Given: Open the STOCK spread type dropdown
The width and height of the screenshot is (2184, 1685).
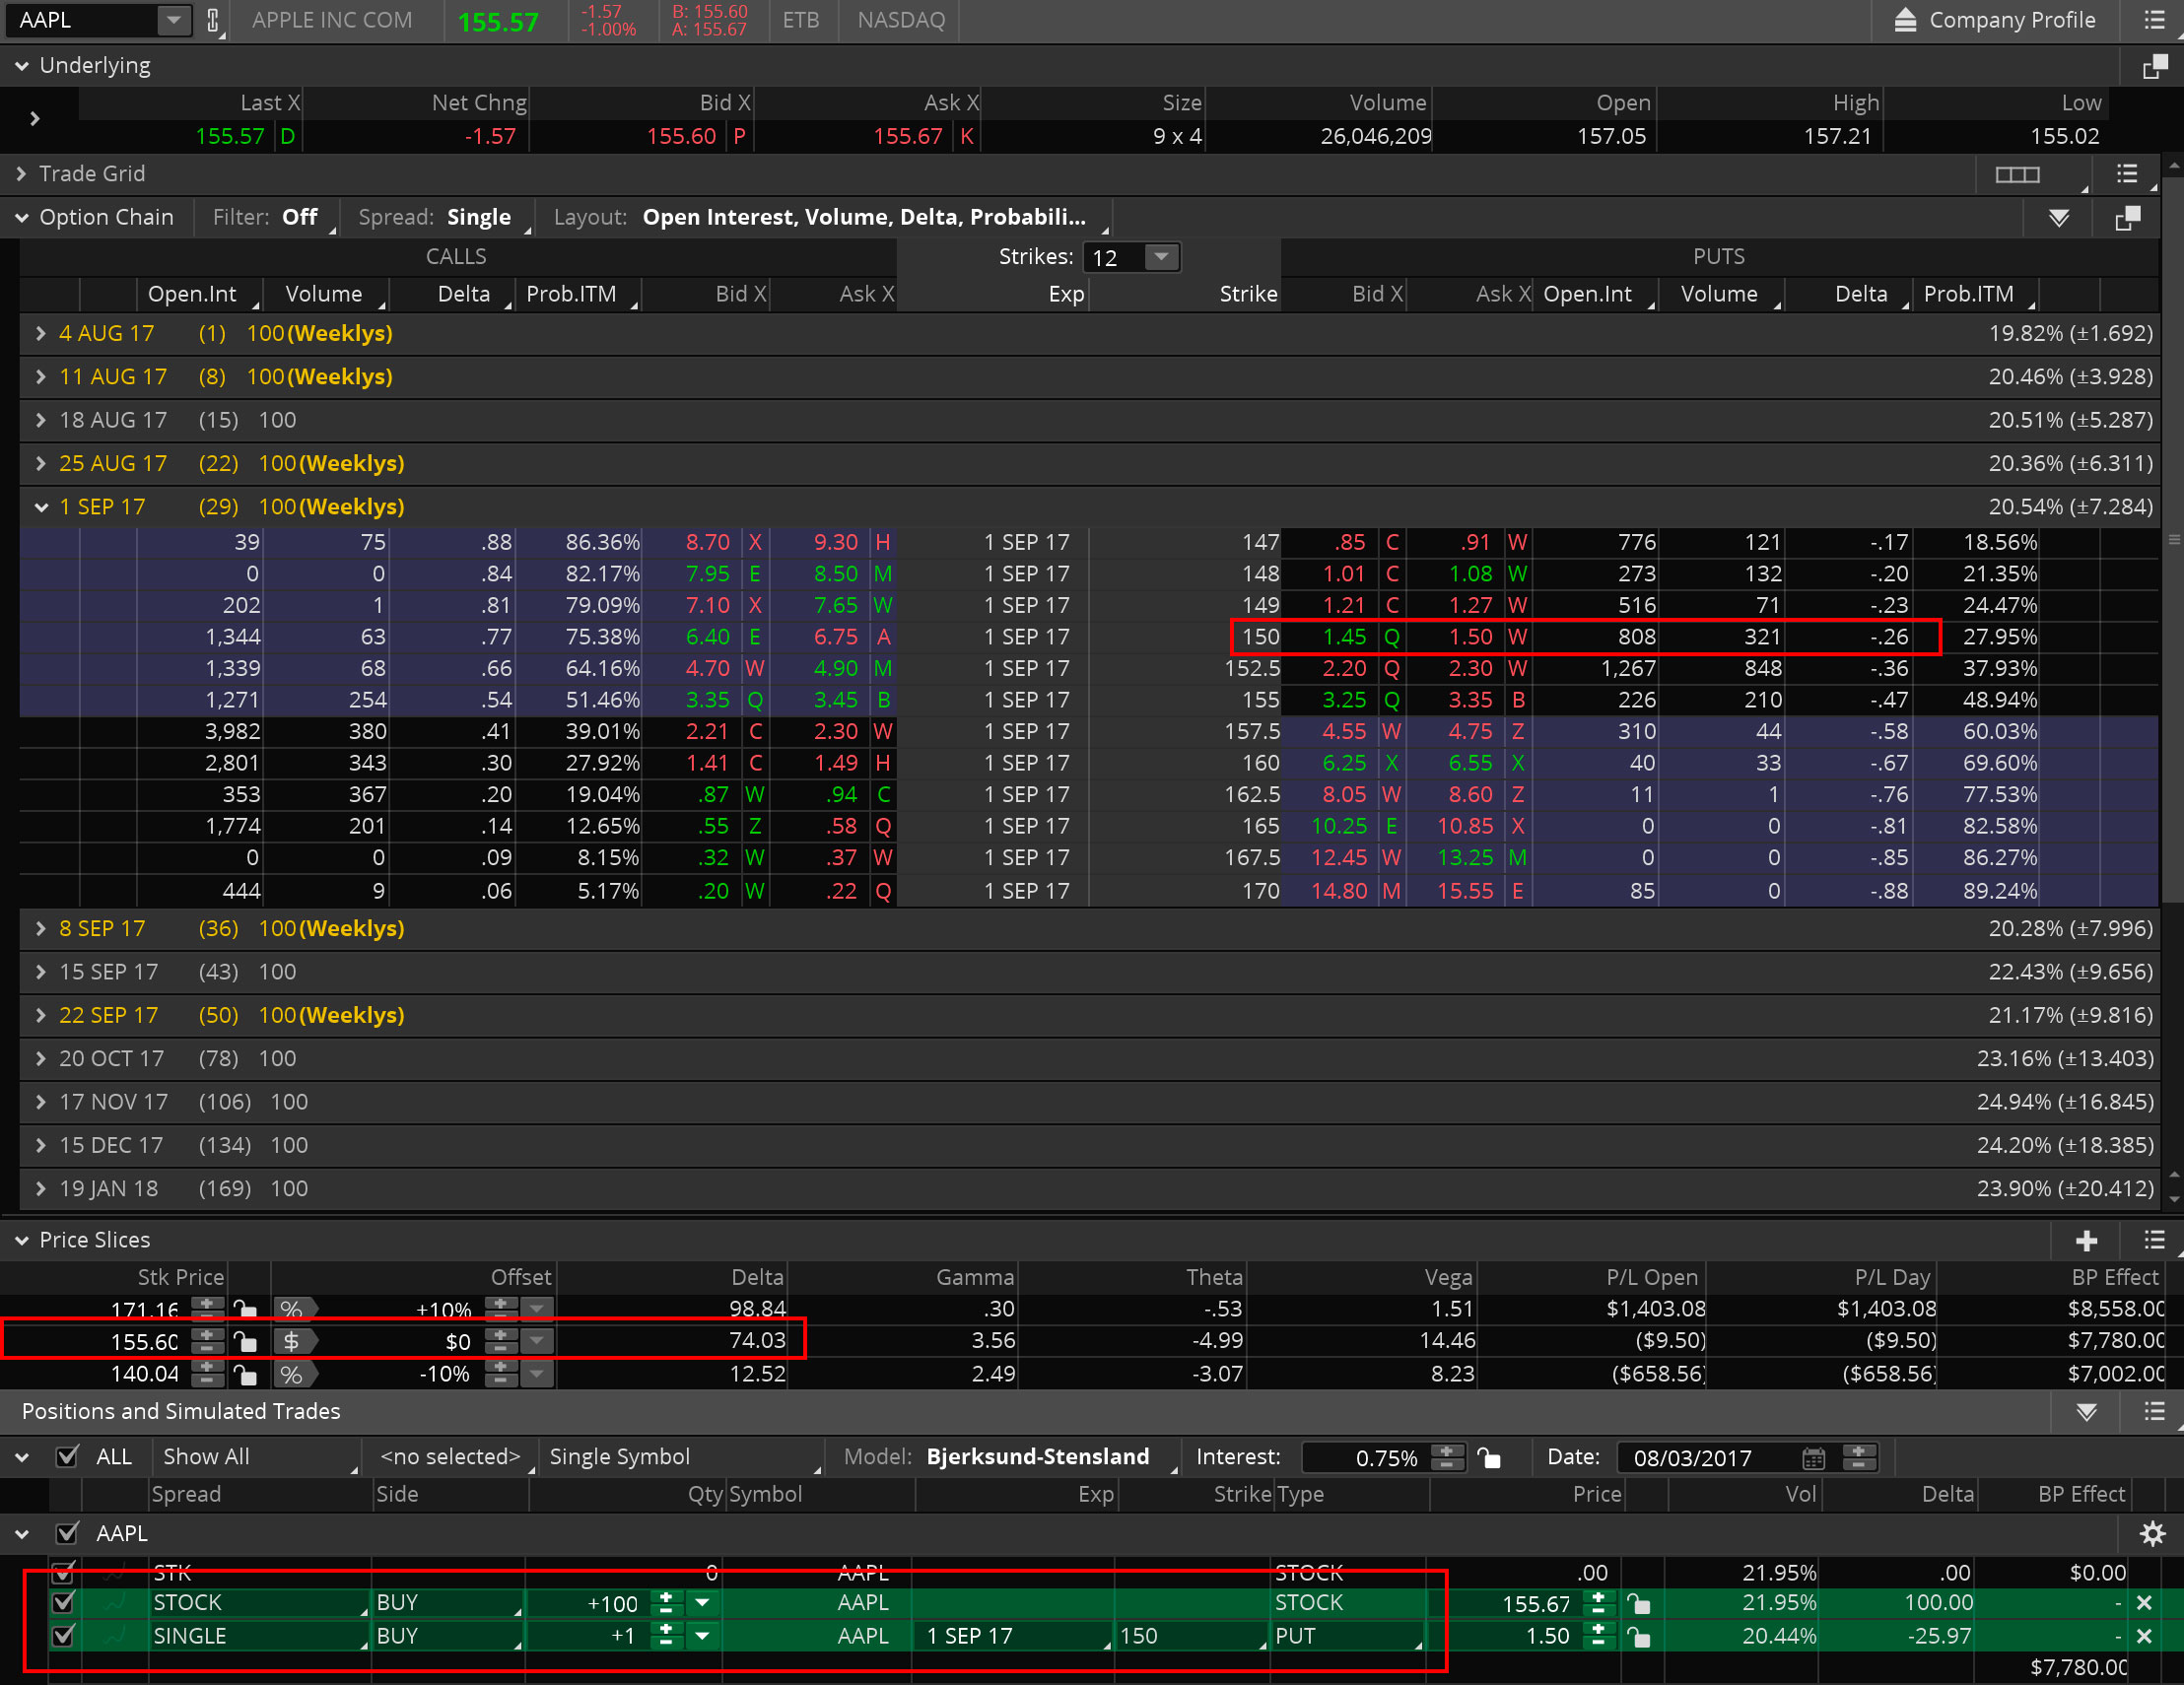Looking at the screenshot, I should point(258,1604).
